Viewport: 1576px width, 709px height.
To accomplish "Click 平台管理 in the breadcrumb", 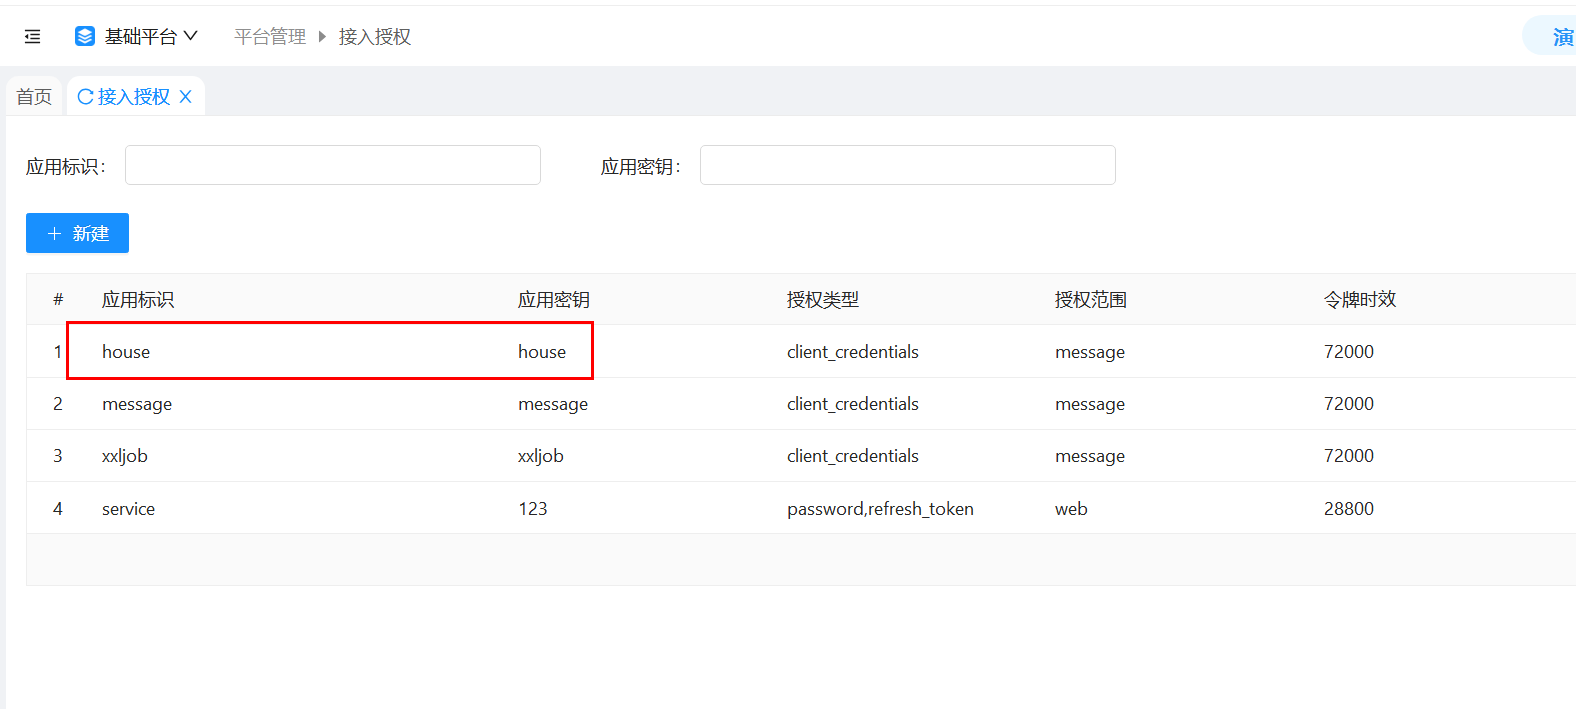I will (x=270, y=37).
